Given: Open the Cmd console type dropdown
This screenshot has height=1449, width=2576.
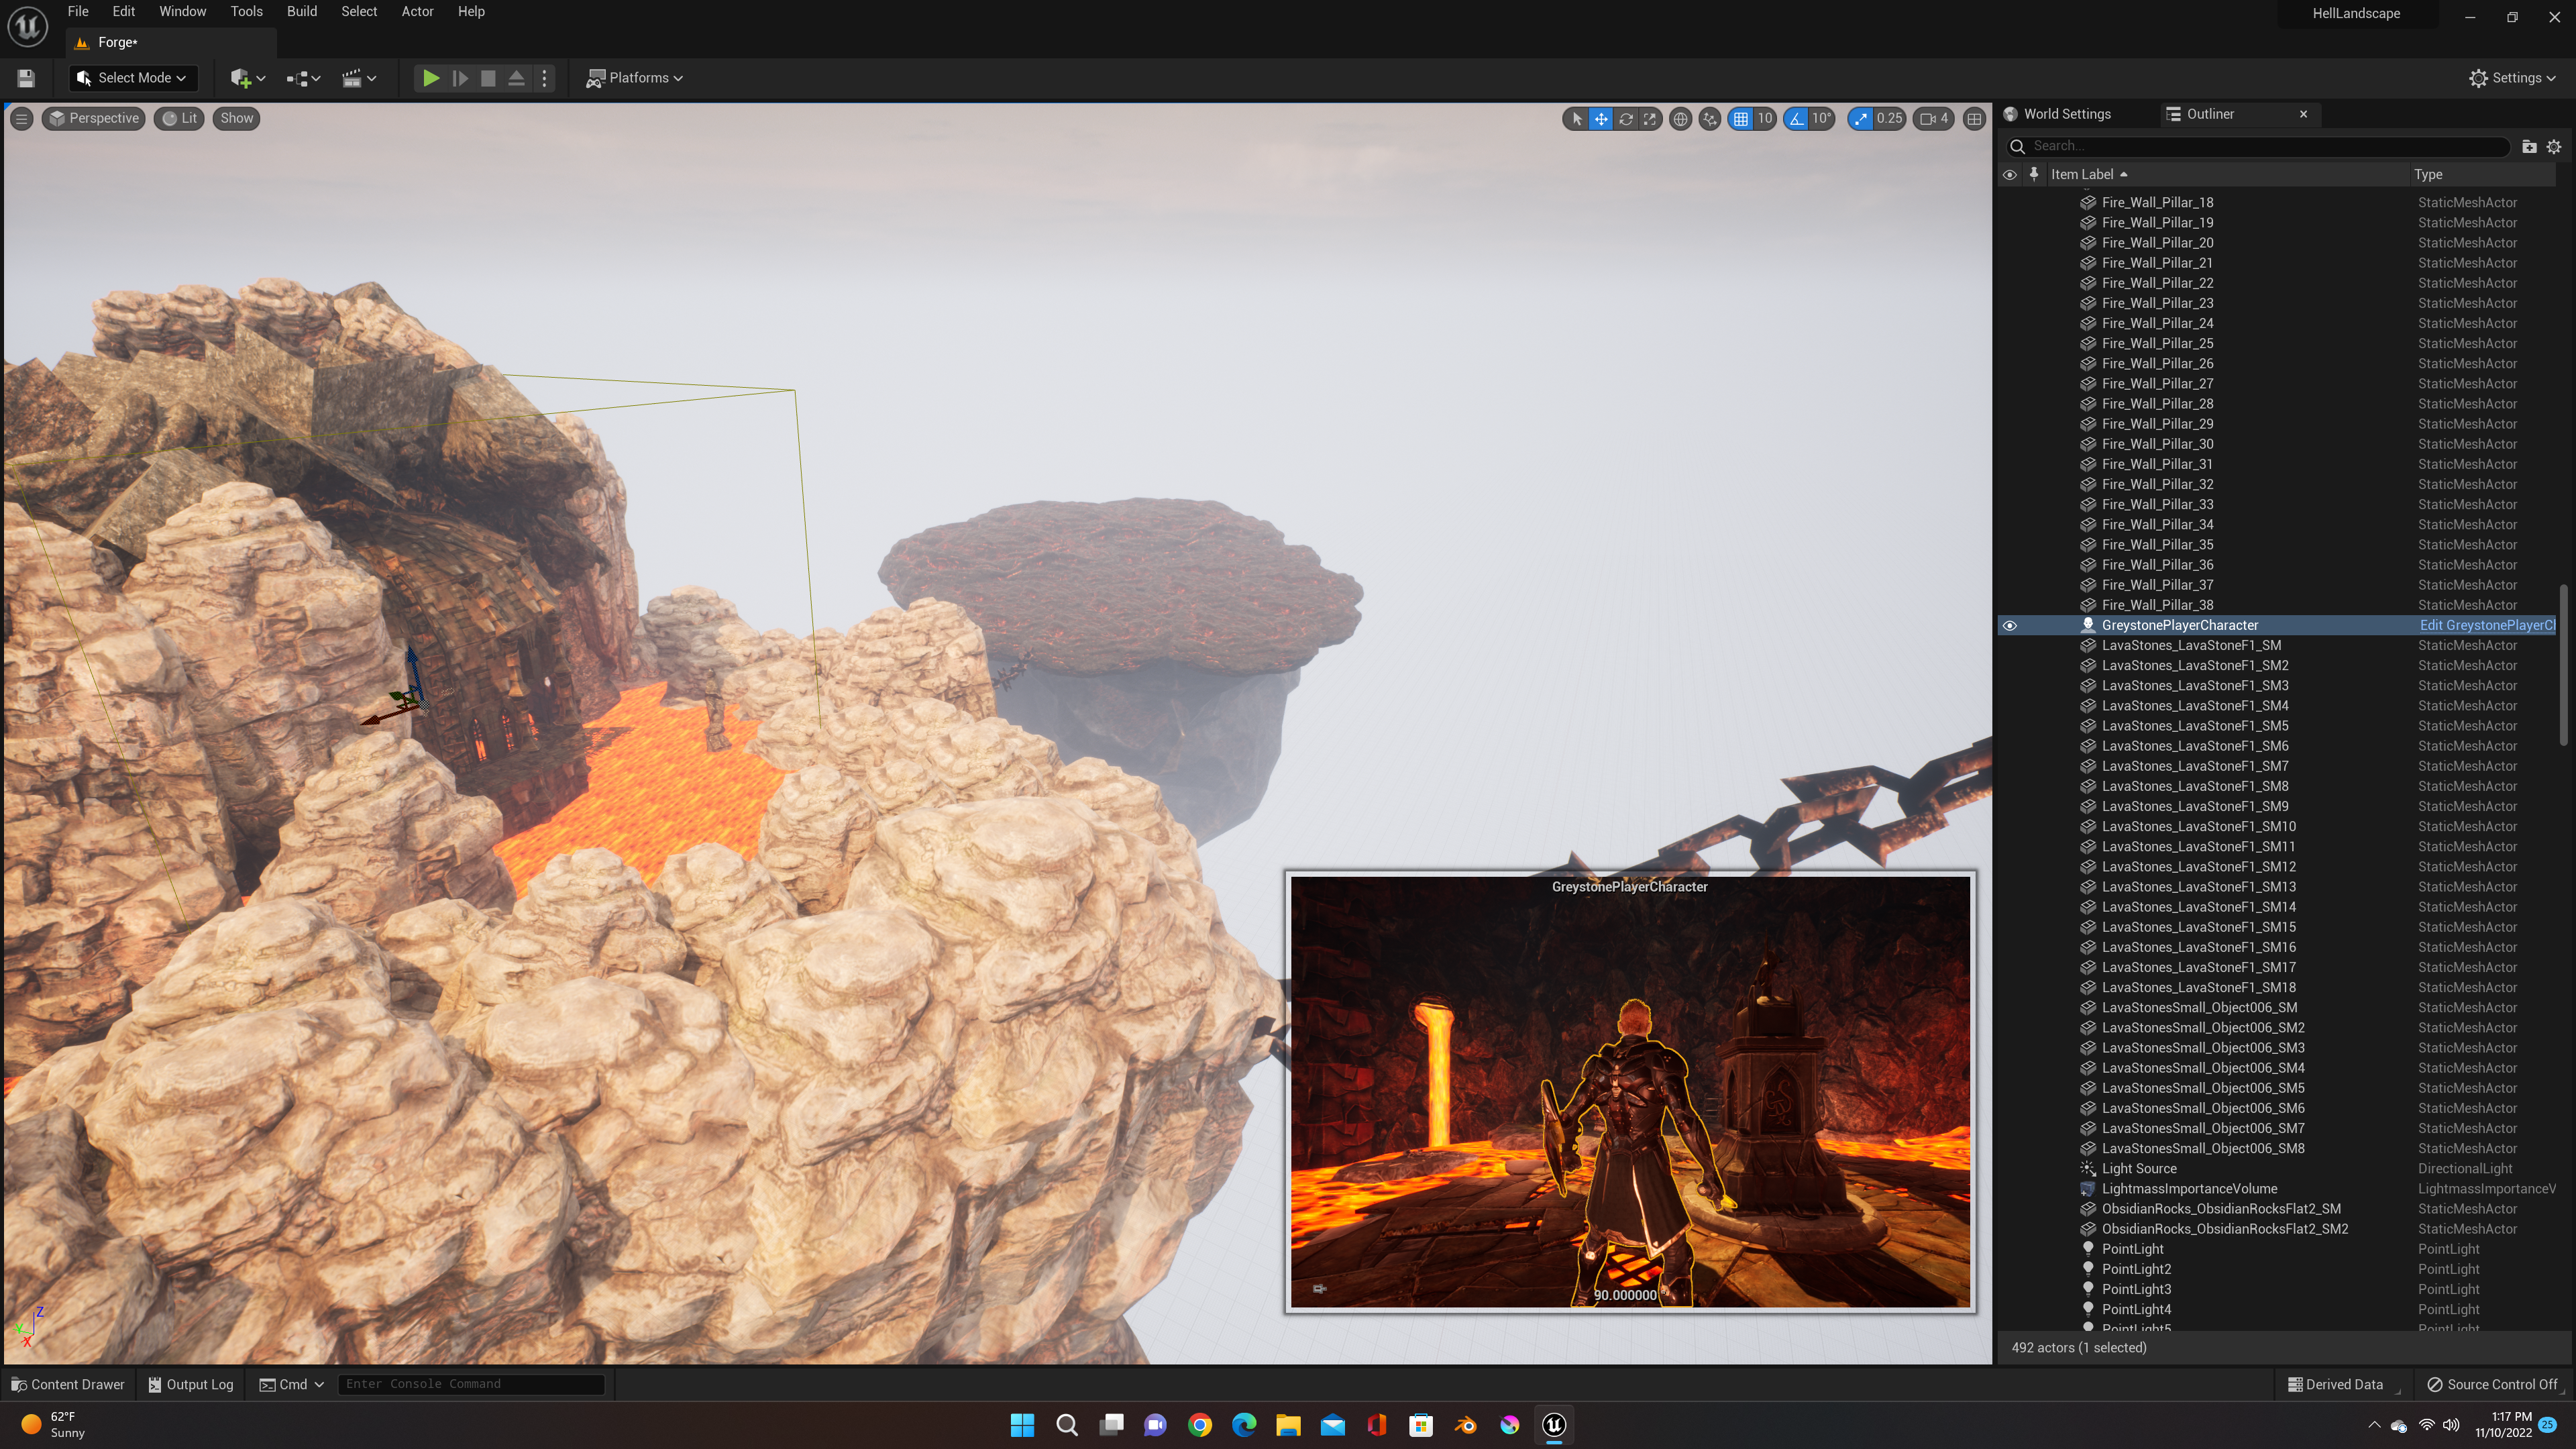Looking at the screenshot, I should coord(292,1385).
